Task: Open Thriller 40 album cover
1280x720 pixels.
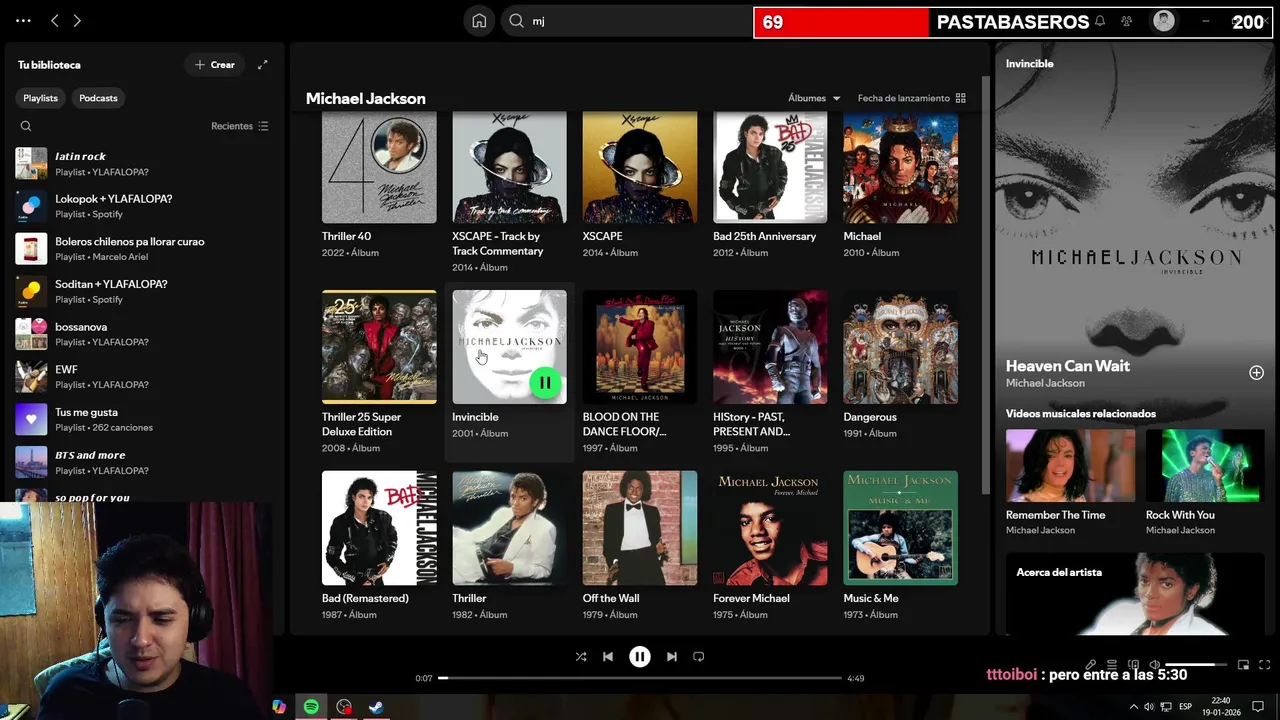Action: coord(379,166)
